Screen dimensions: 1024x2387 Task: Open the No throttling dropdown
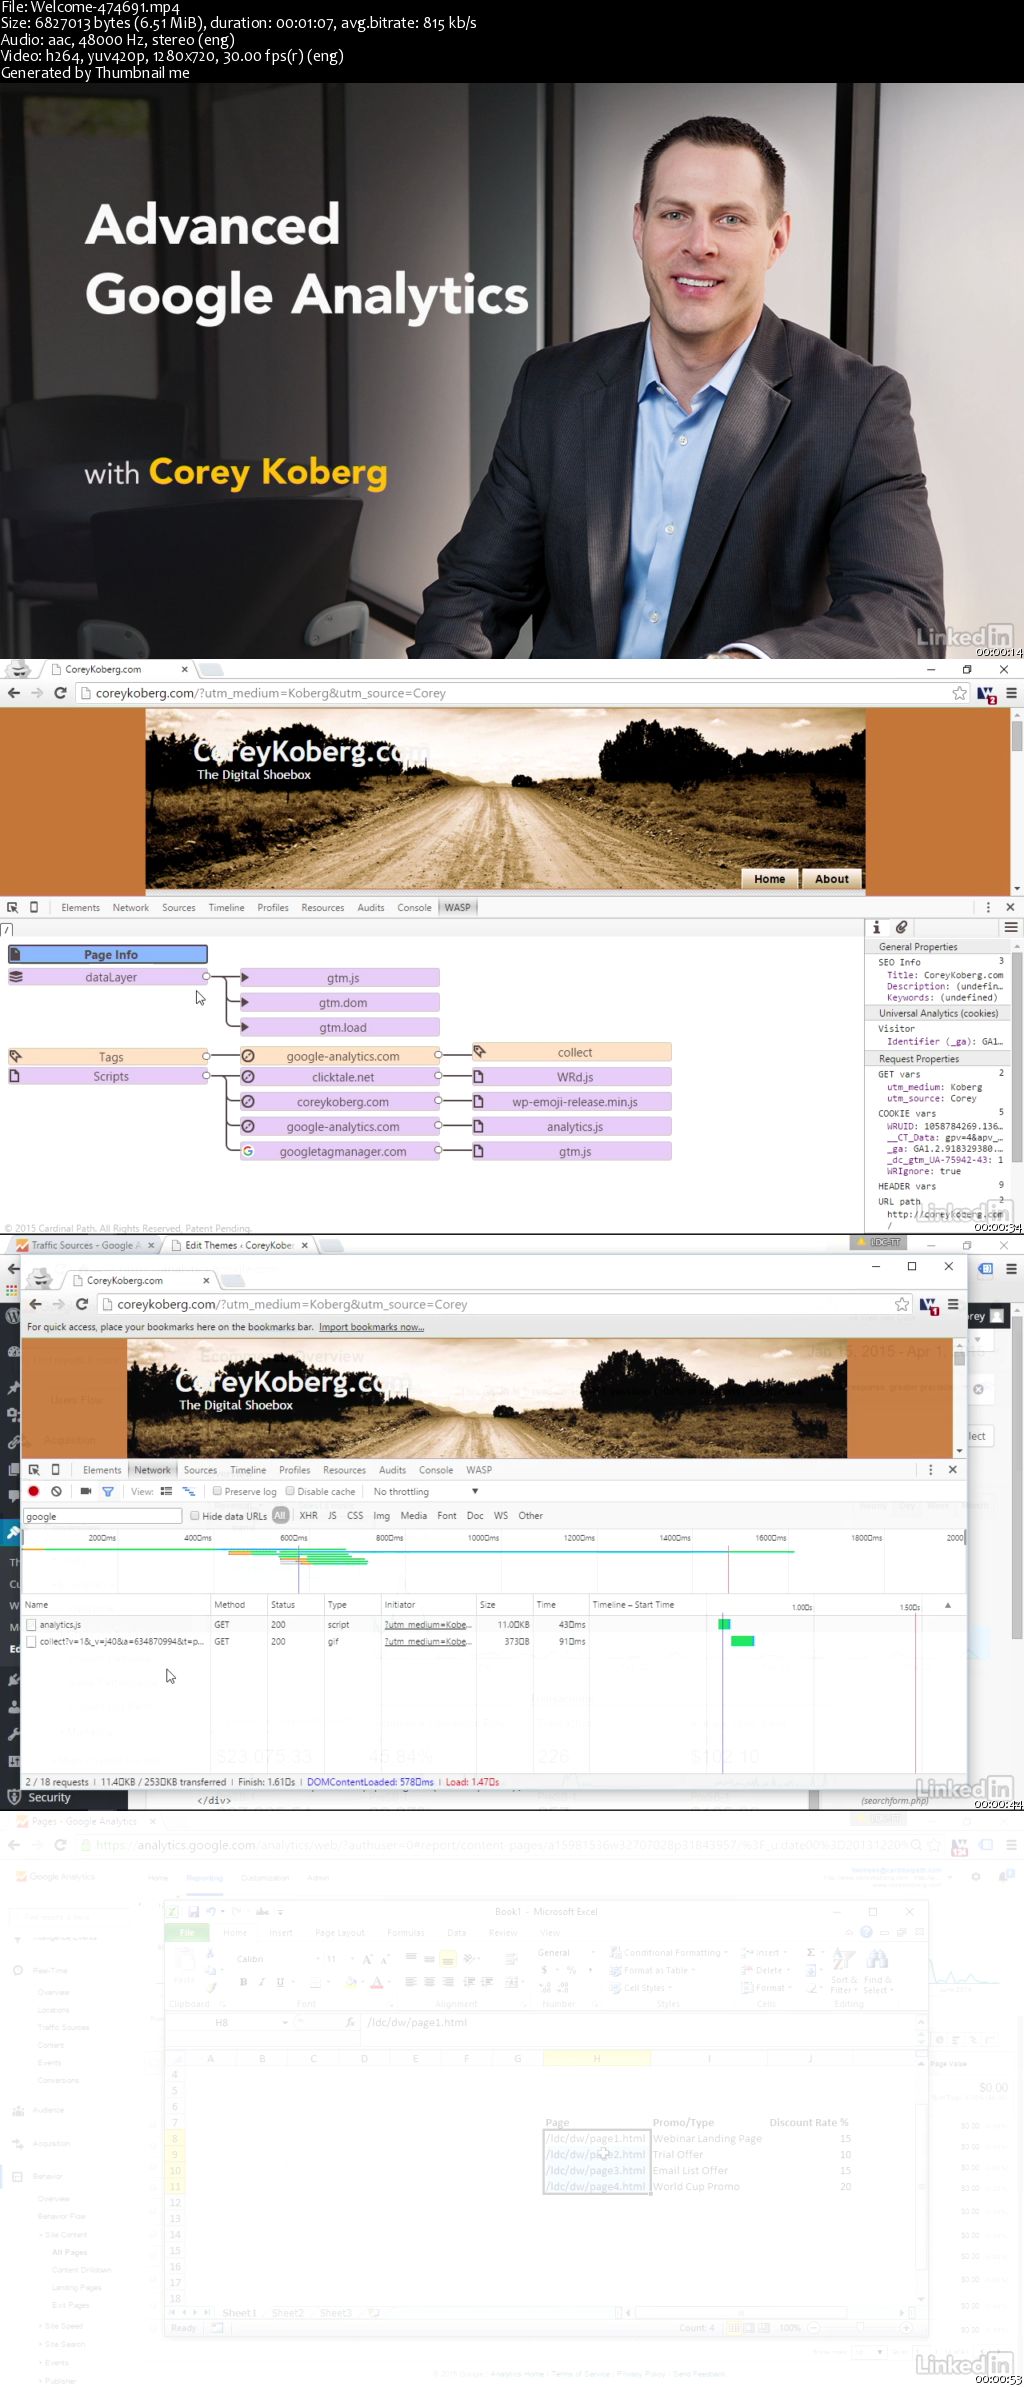[x=426, y=1491]
